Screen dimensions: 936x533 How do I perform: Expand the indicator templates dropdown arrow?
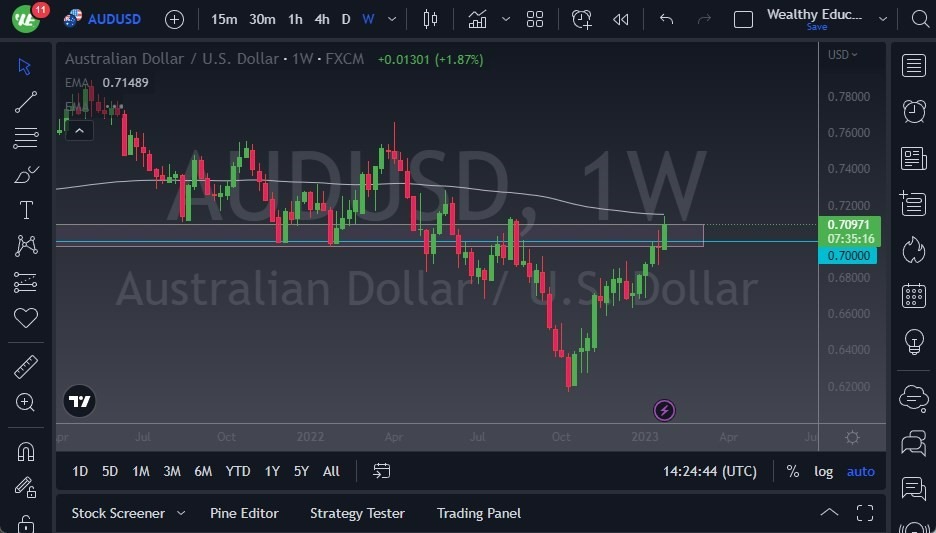506,20
